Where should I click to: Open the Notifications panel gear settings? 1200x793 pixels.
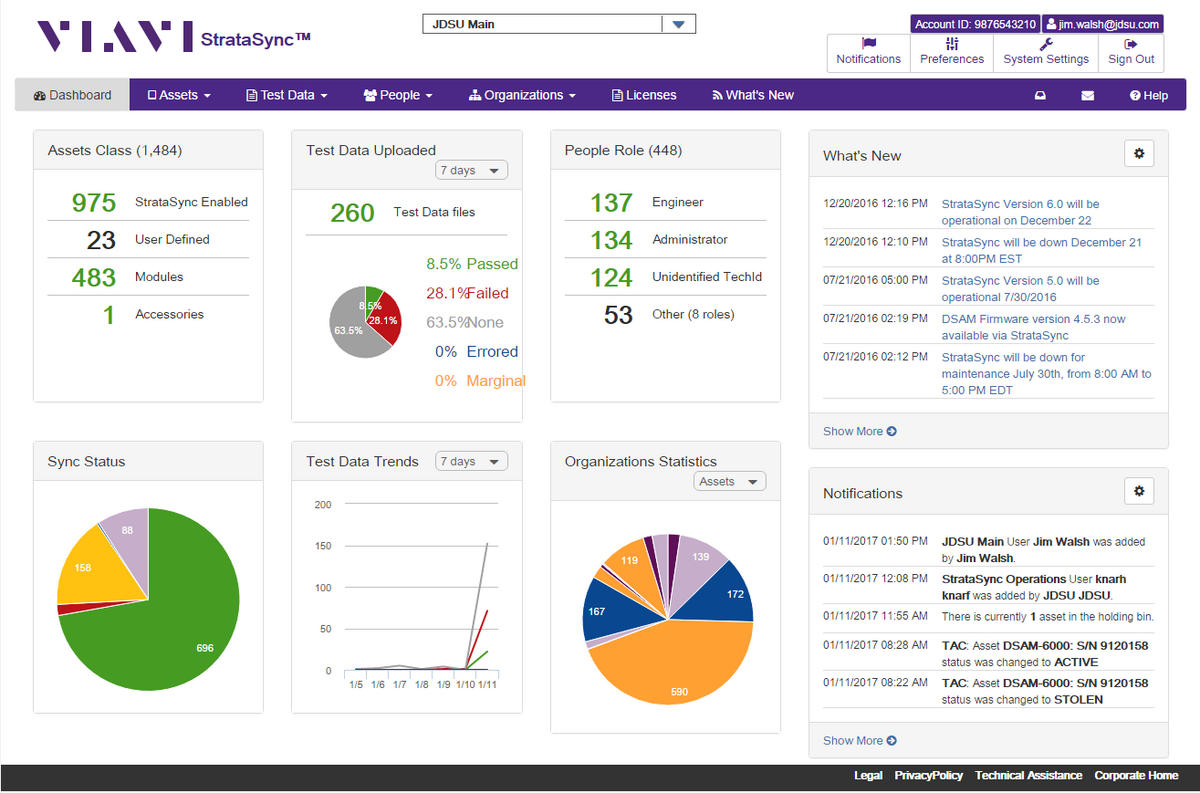coord(1139,492)
